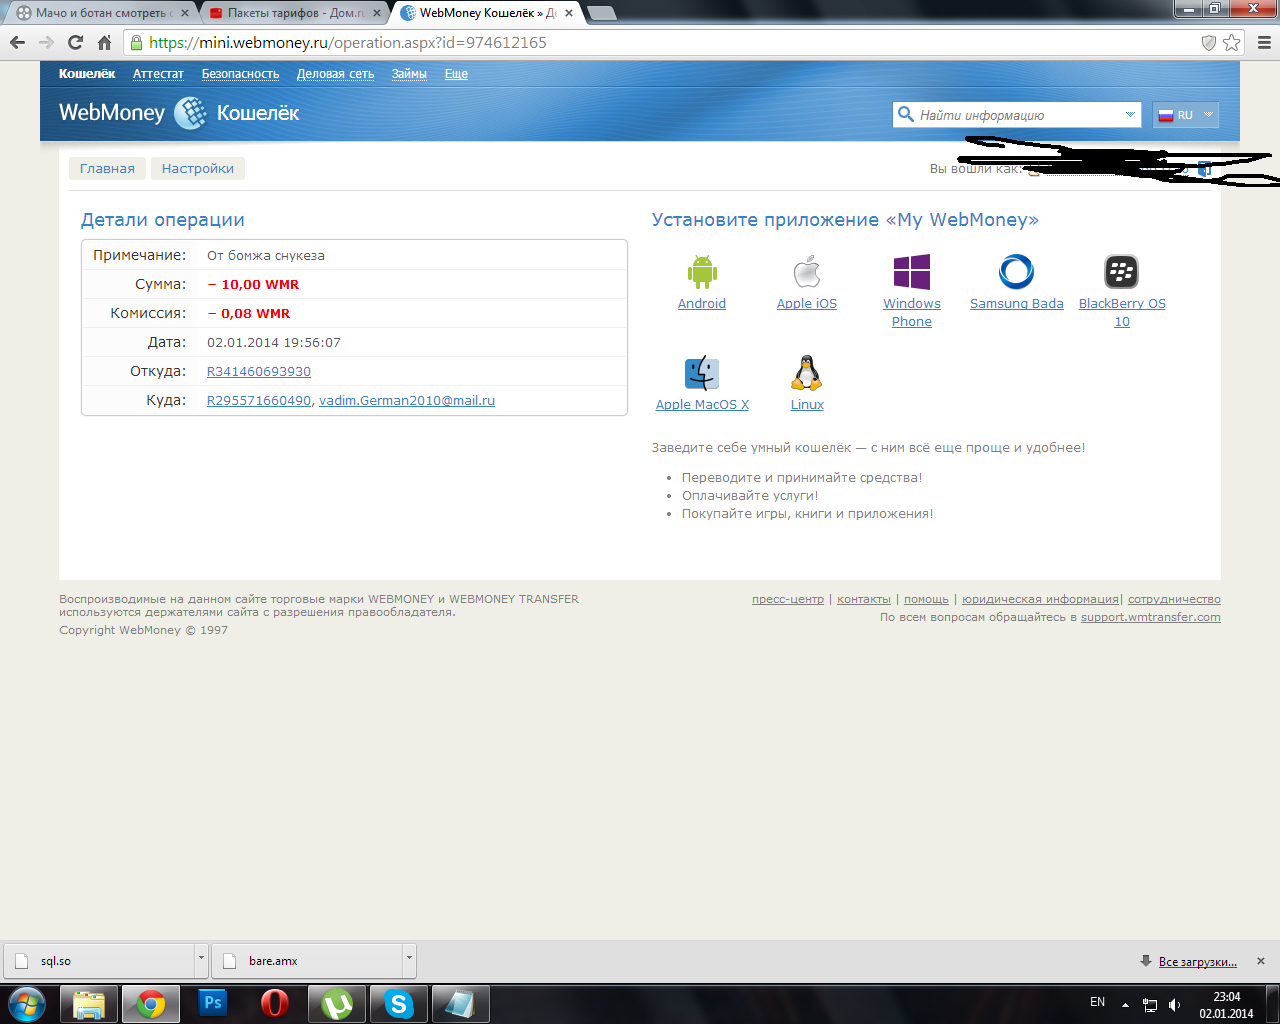This screenshot has height=1024, width=1280.
Task: Click the EN language indicator
Action: click(x=1097, y=1002)
